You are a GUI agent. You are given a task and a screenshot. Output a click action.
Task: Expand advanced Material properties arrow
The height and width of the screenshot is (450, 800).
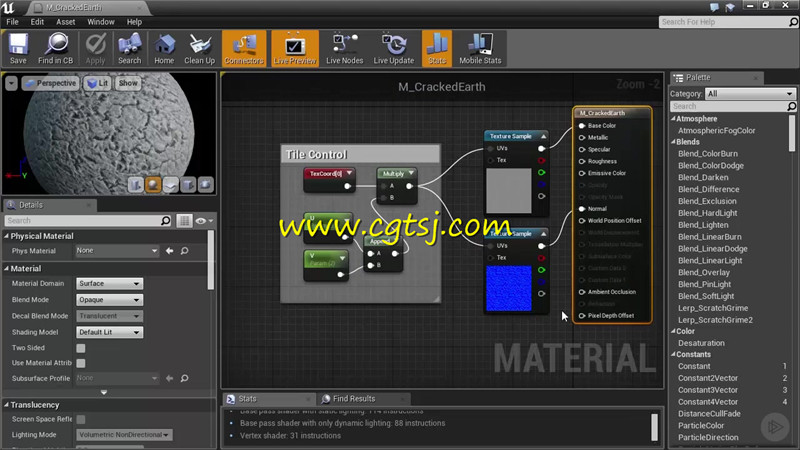104,392
